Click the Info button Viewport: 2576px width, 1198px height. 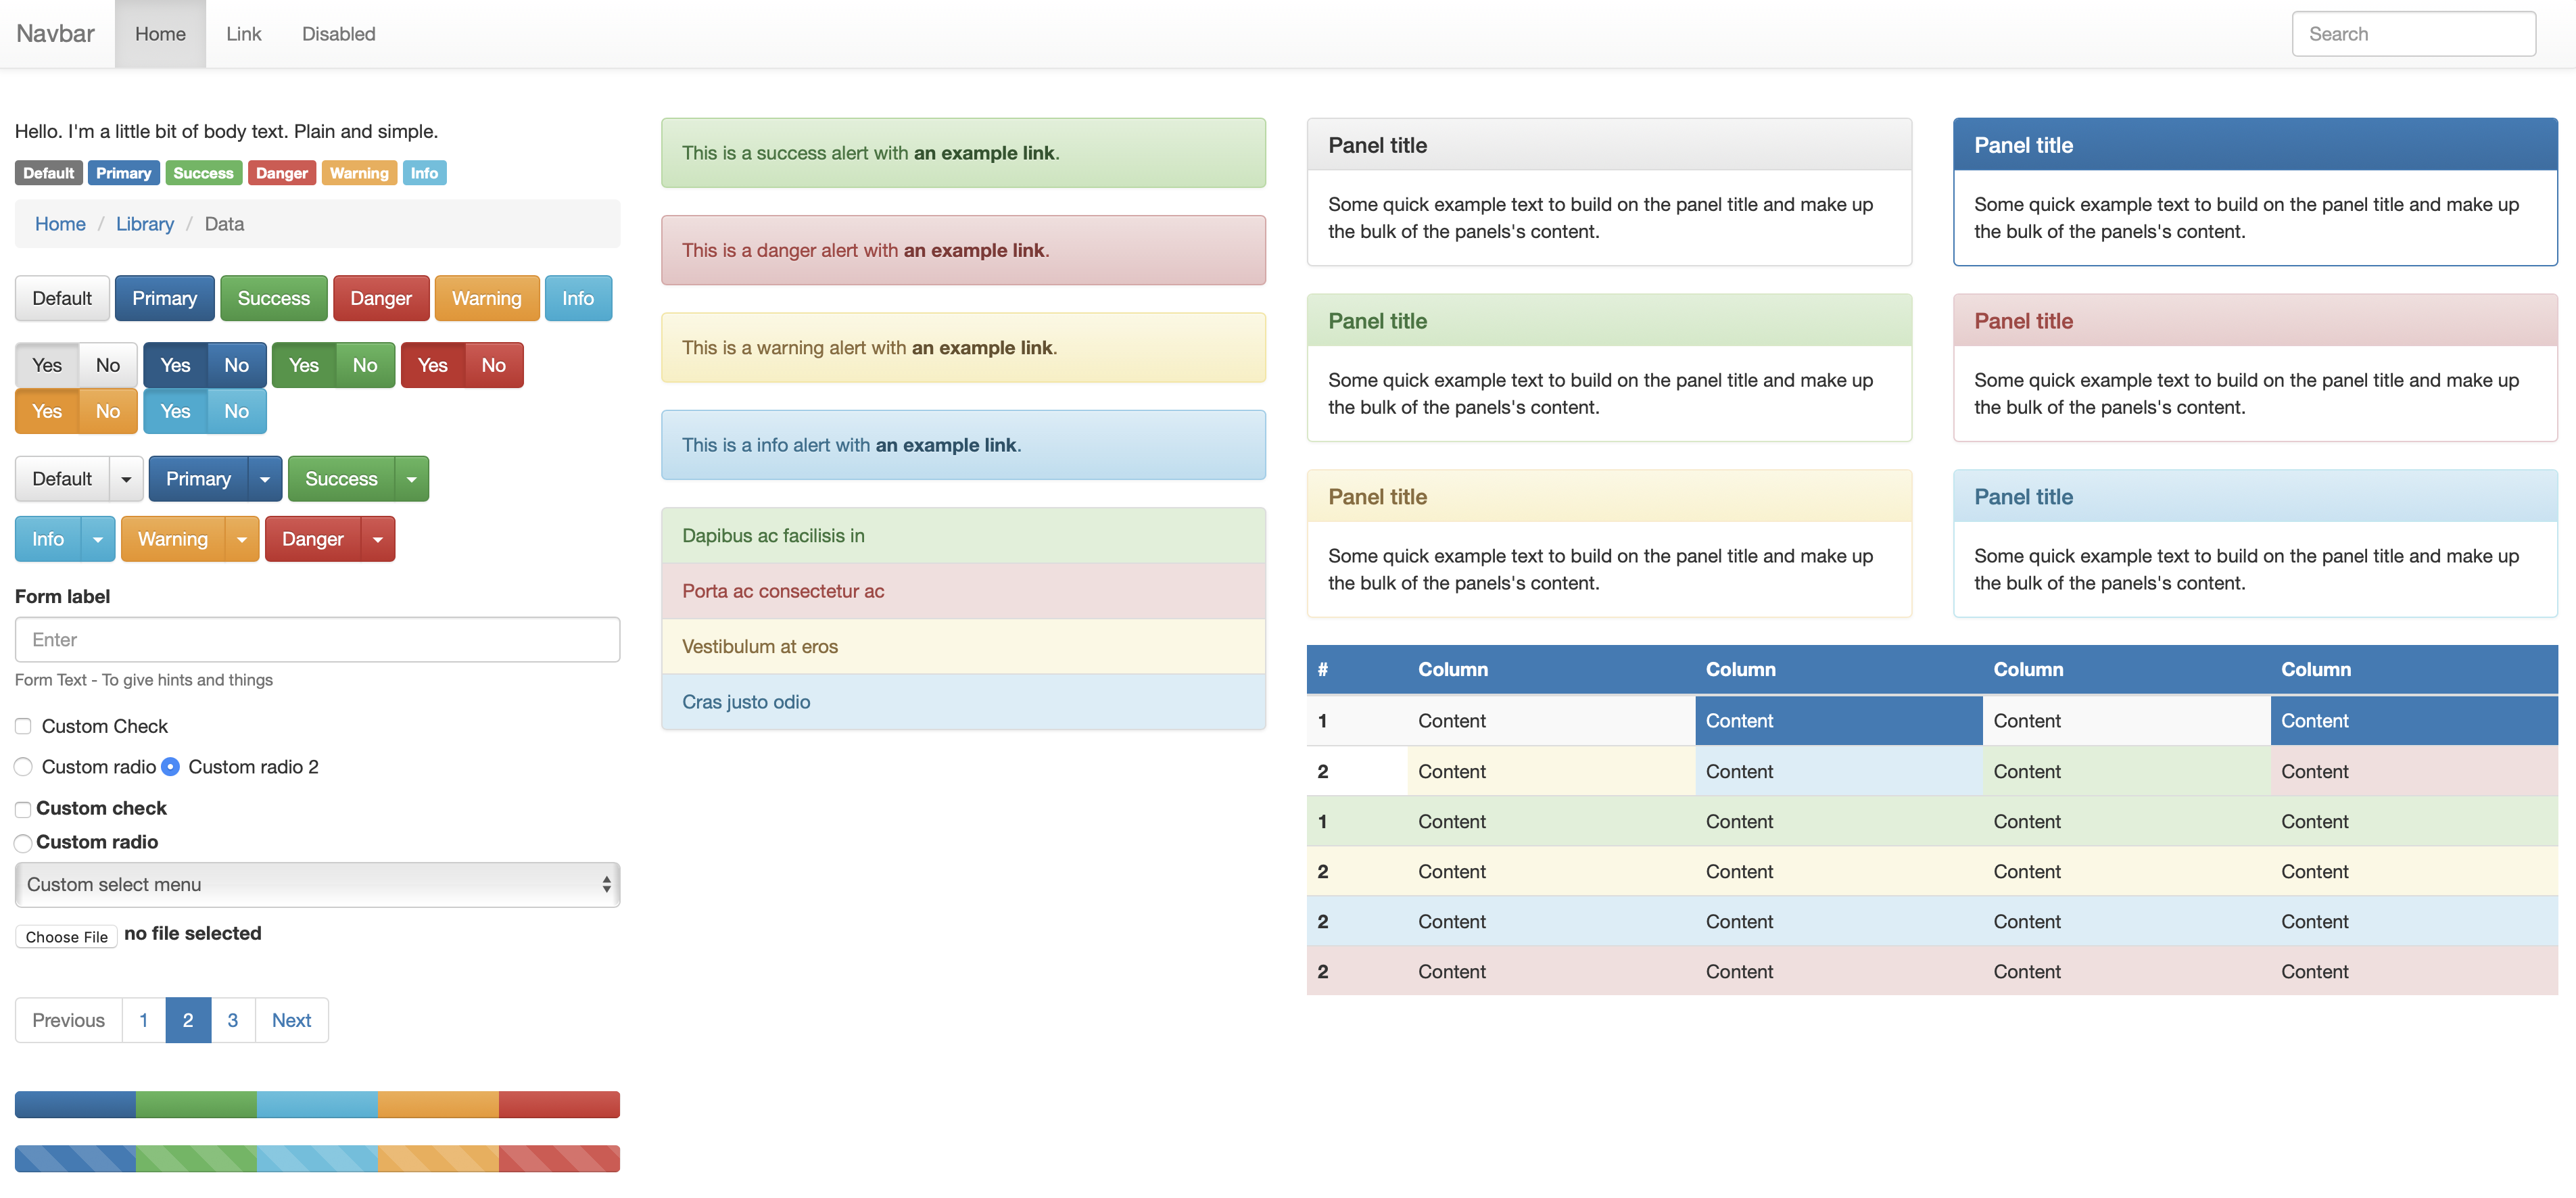tap(578, 298)
